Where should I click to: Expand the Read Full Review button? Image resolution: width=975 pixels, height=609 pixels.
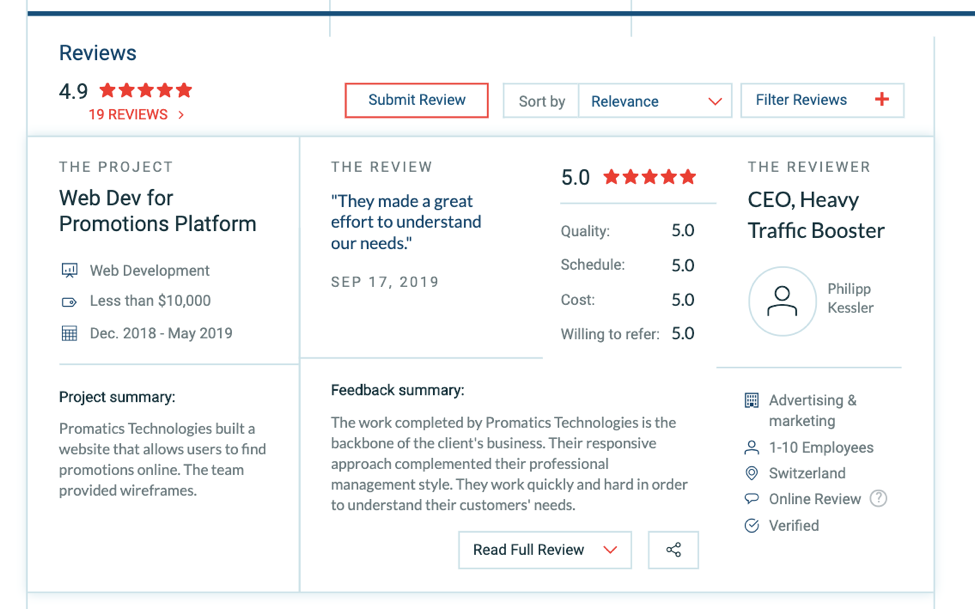pos(544,550)
